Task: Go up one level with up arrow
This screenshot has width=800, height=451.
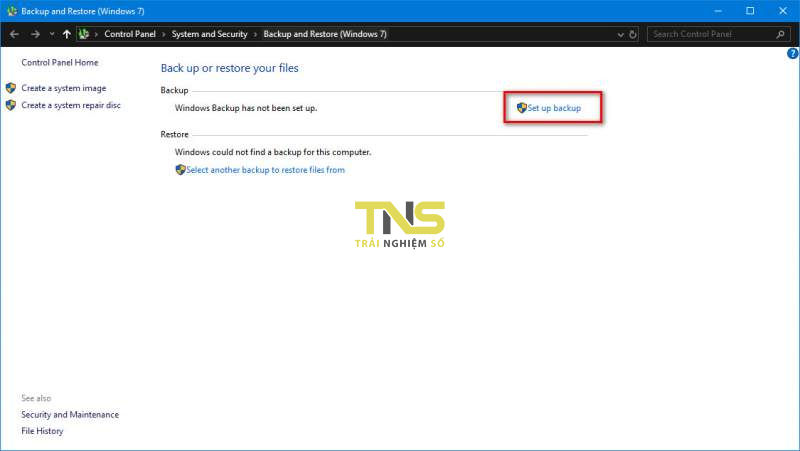Action: click(x=66, y=34)
